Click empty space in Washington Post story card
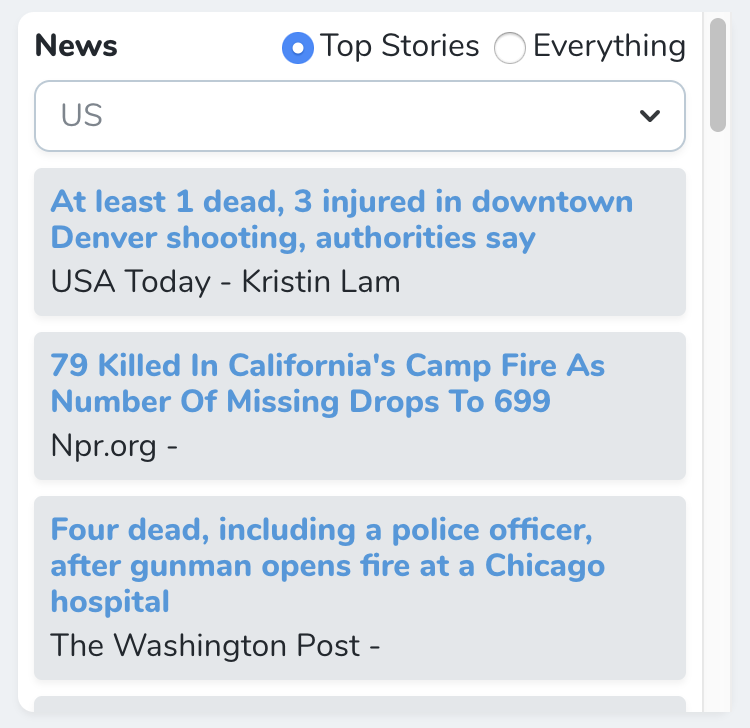This screenshot has width=750, height=728. tap(540, 648)
